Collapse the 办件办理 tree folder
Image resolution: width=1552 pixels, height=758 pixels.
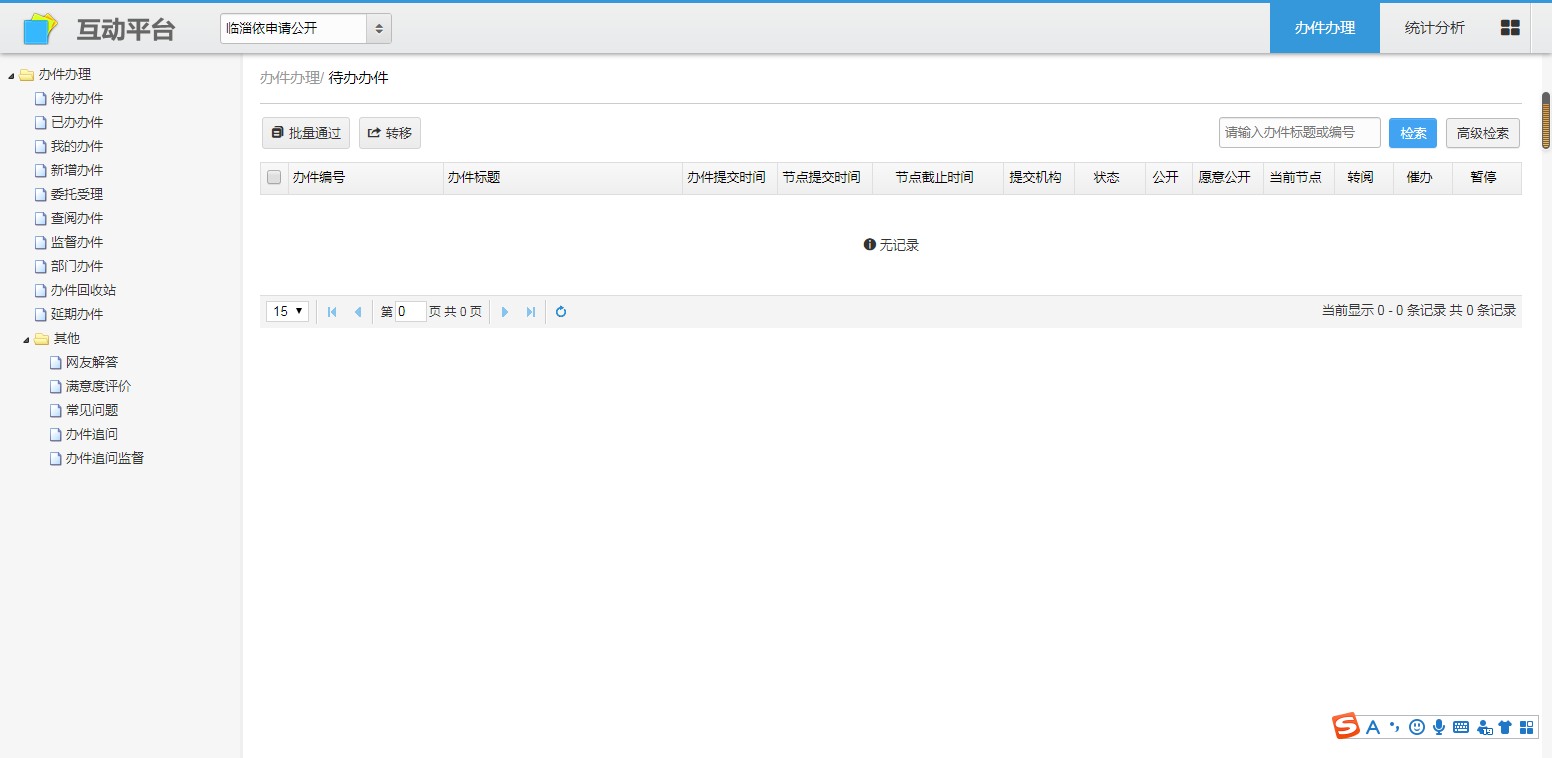tap(11, 75)
